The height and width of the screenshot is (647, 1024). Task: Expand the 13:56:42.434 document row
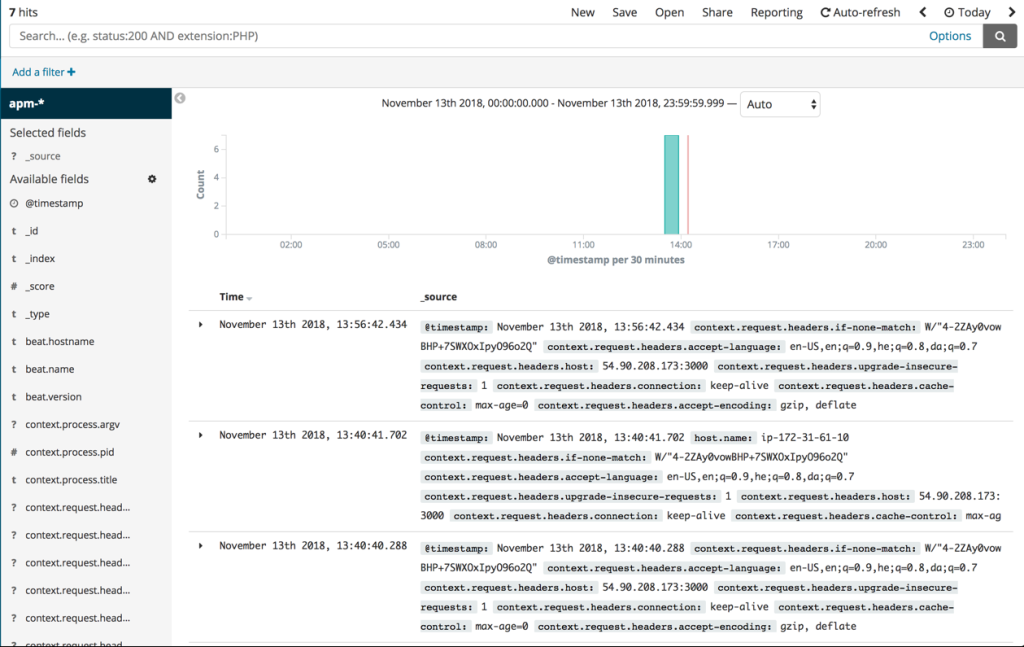198,324
